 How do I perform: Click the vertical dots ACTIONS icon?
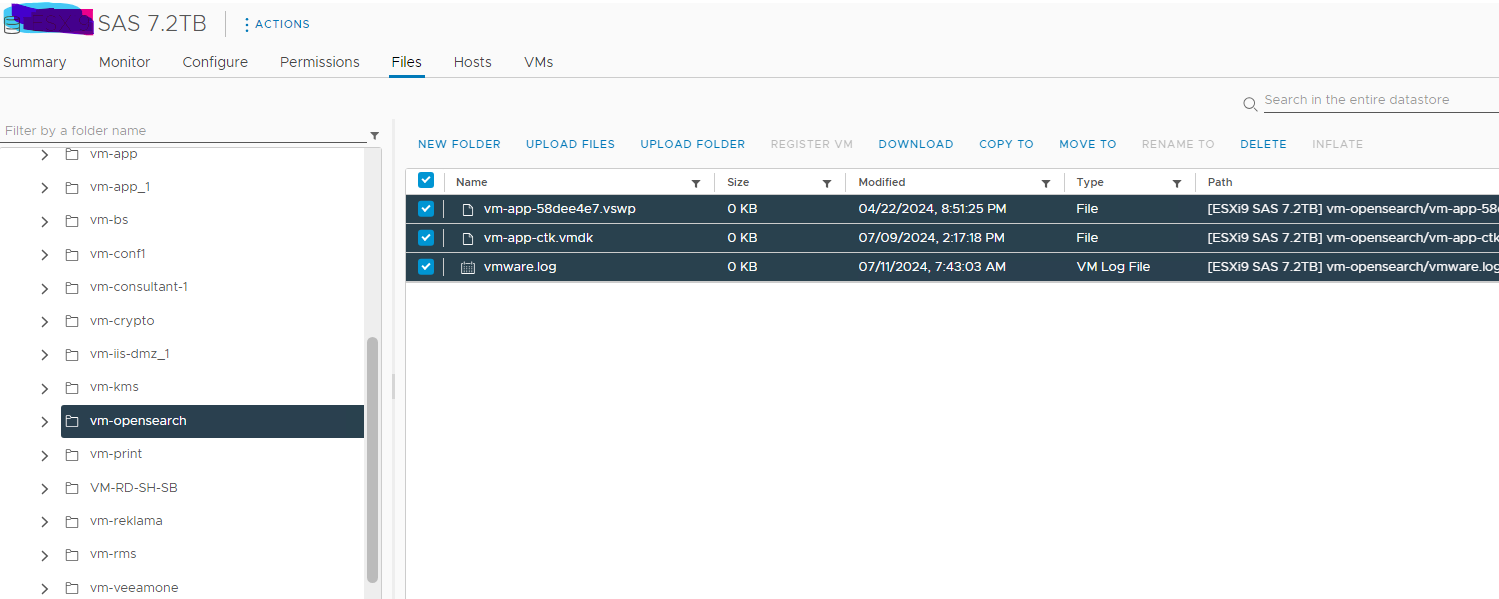(246, 24)
